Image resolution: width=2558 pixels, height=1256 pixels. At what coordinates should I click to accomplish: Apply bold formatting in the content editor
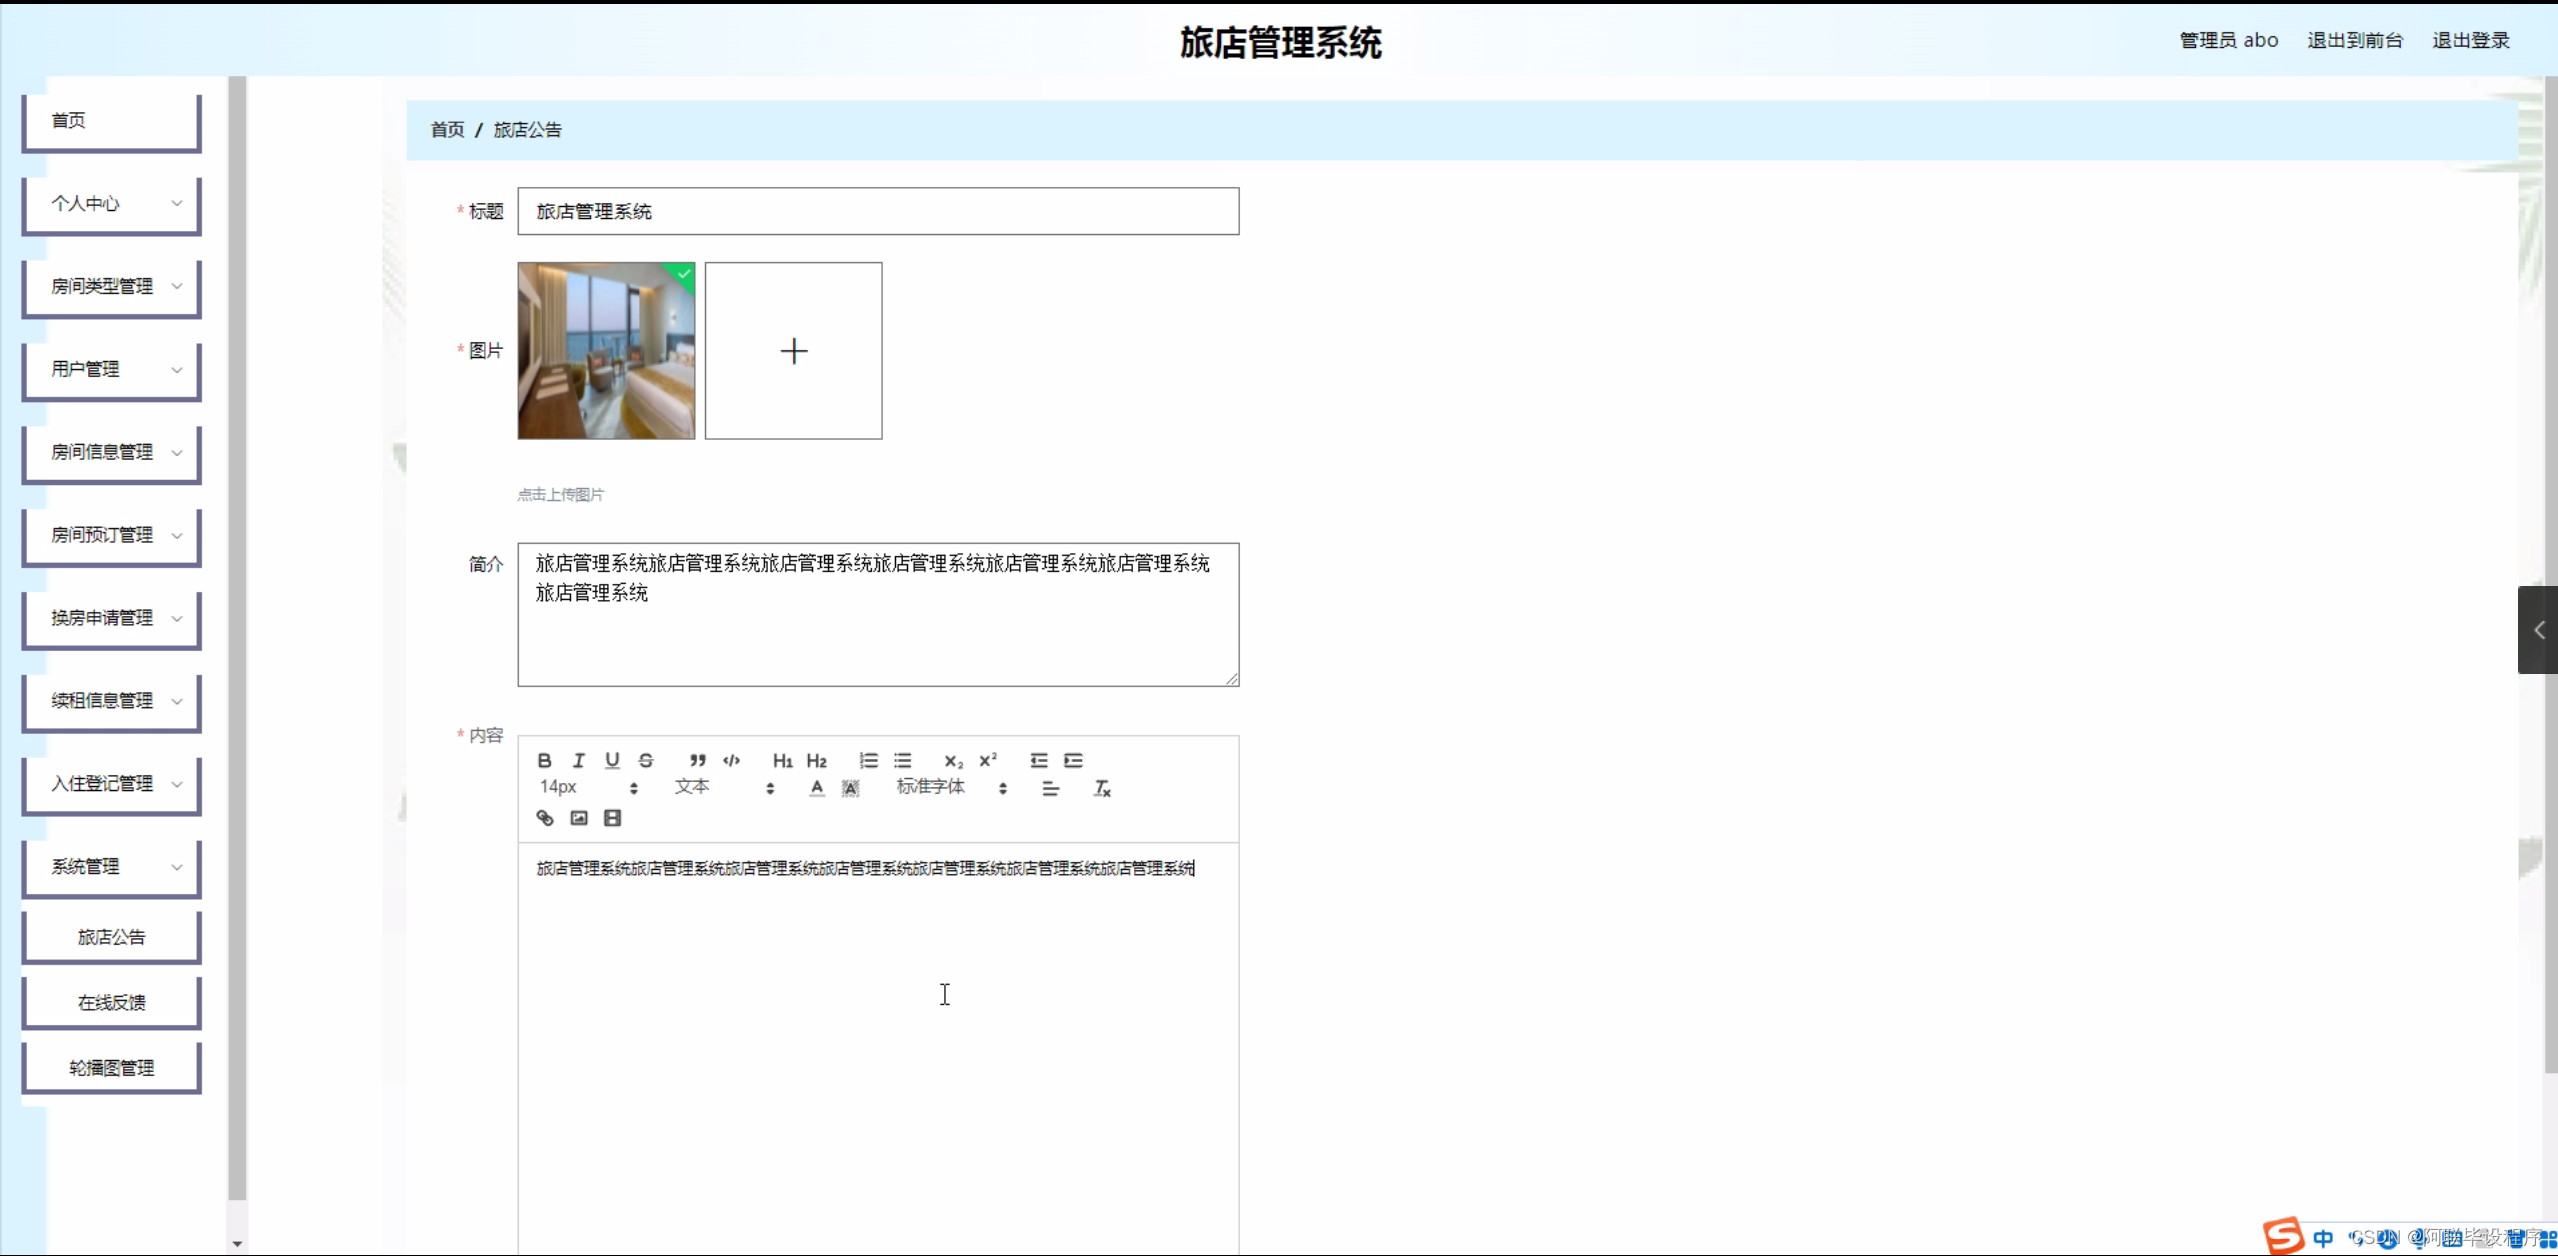point(544,760)
